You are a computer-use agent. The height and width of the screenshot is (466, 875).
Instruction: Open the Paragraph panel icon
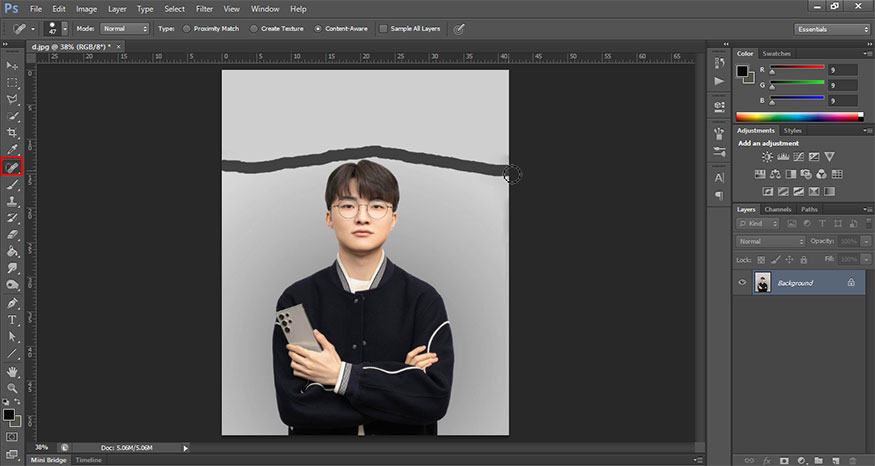click(x=719, y=195)
